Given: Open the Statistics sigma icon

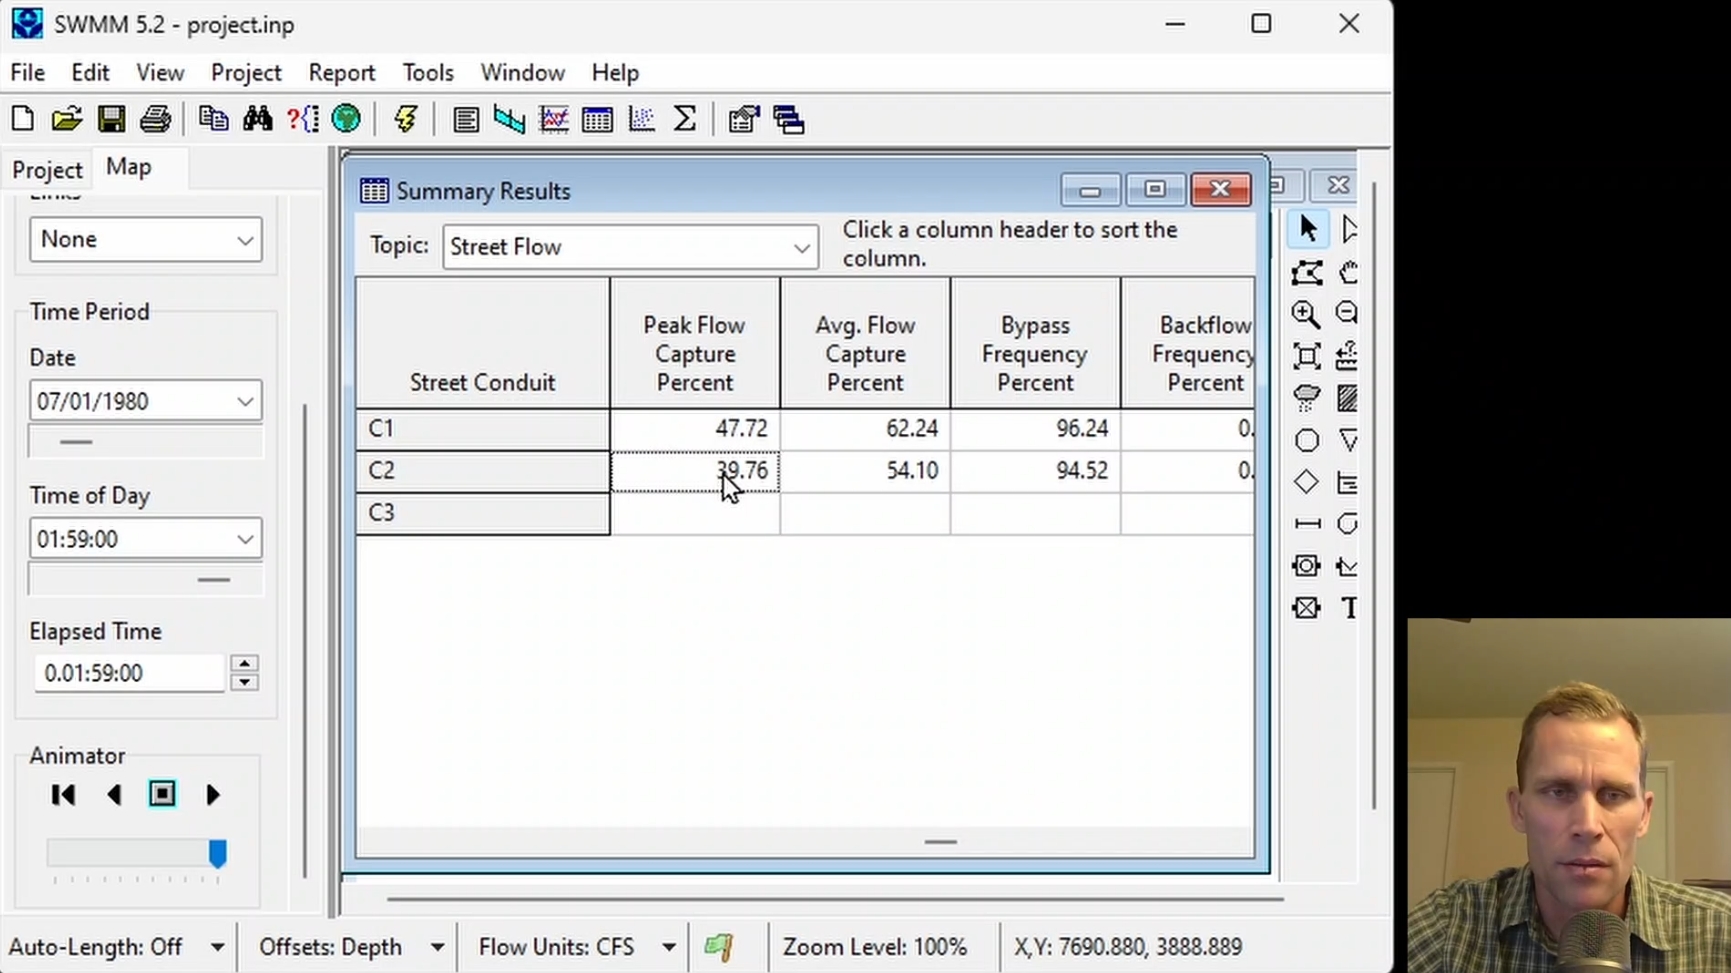Looking at the screenshot, I should click(x=685, y=119).
